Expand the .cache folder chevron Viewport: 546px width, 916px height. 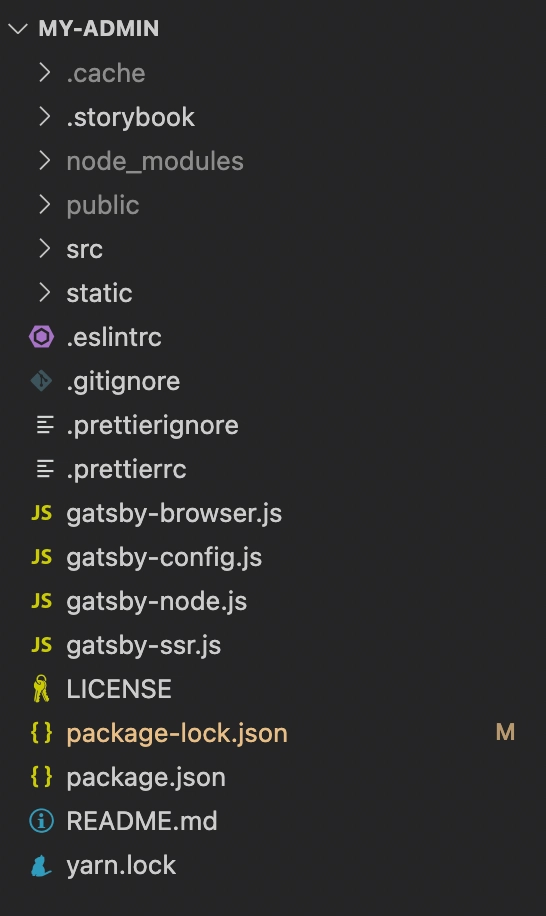[44, 73]
